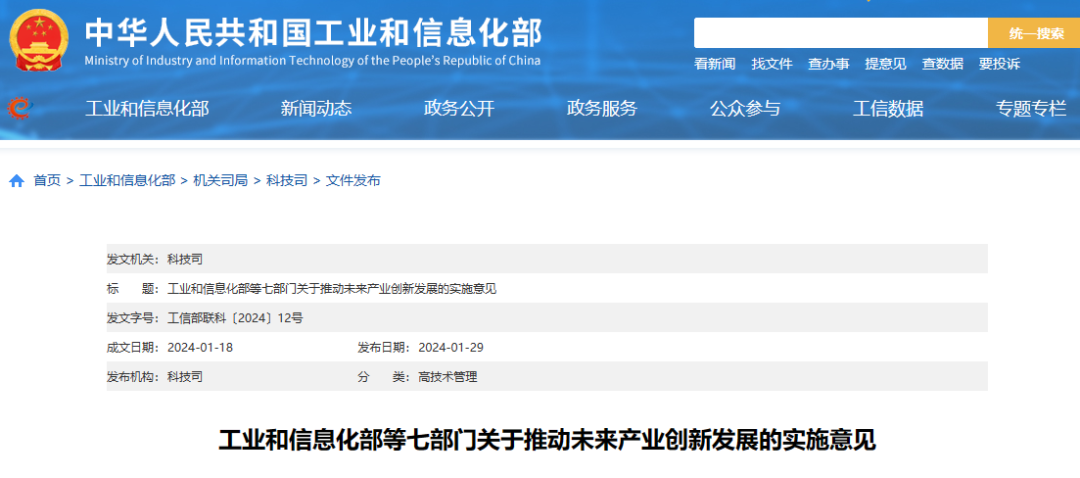Screen dimensions: 1080x478
Task: Open the 查数据 quick link
Action: 943,64
